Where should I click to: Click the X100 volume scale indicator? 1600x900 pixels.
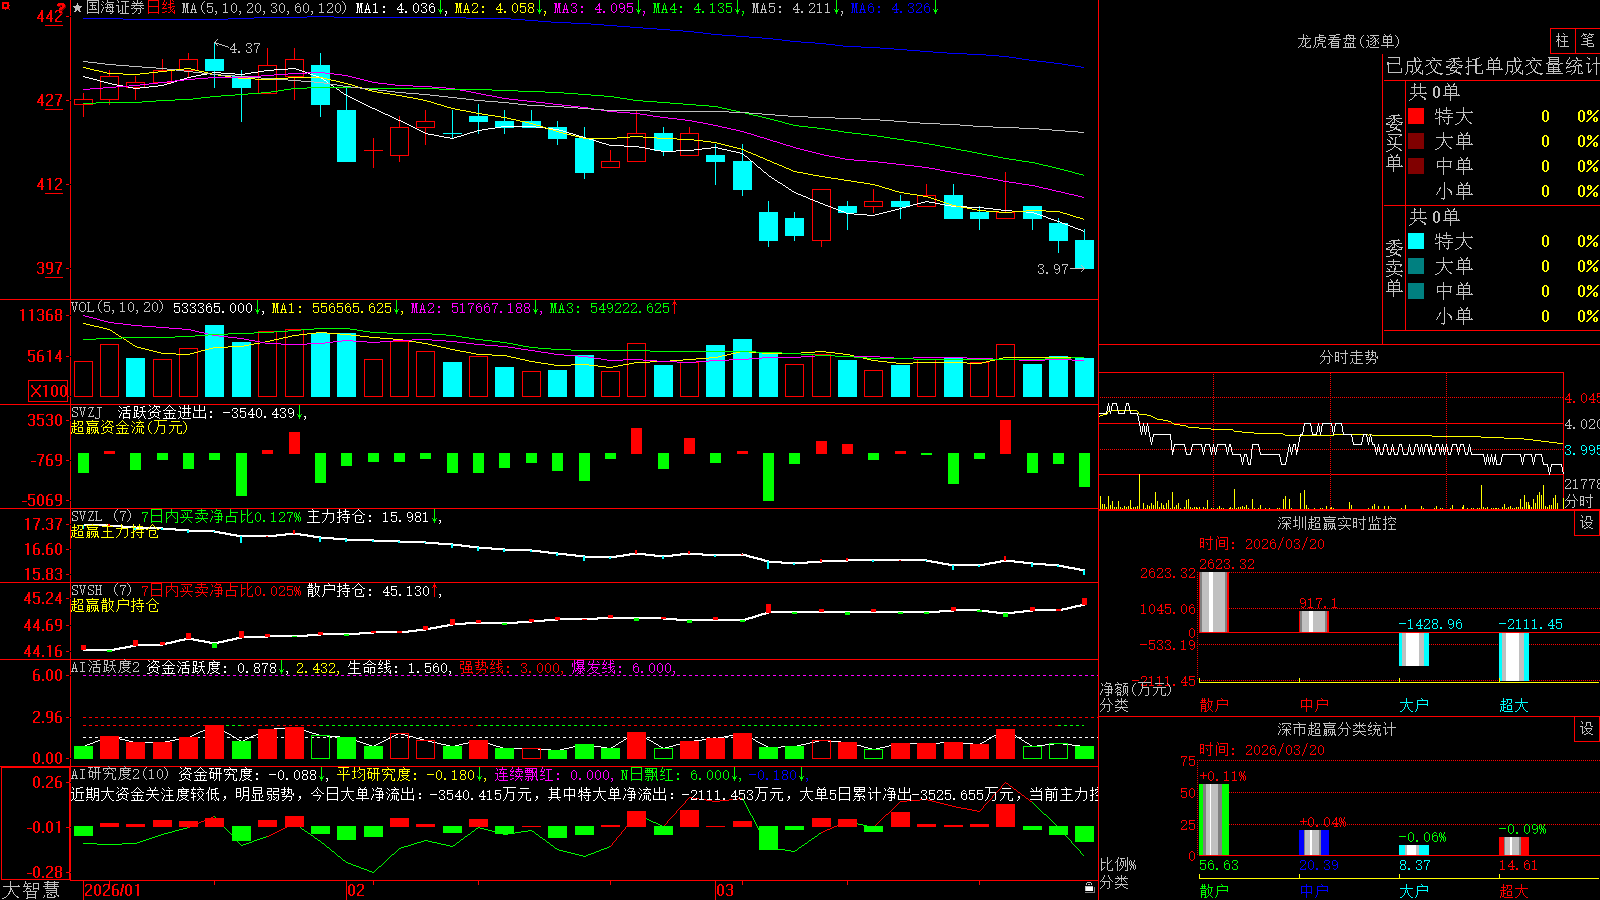coord(49,391)
